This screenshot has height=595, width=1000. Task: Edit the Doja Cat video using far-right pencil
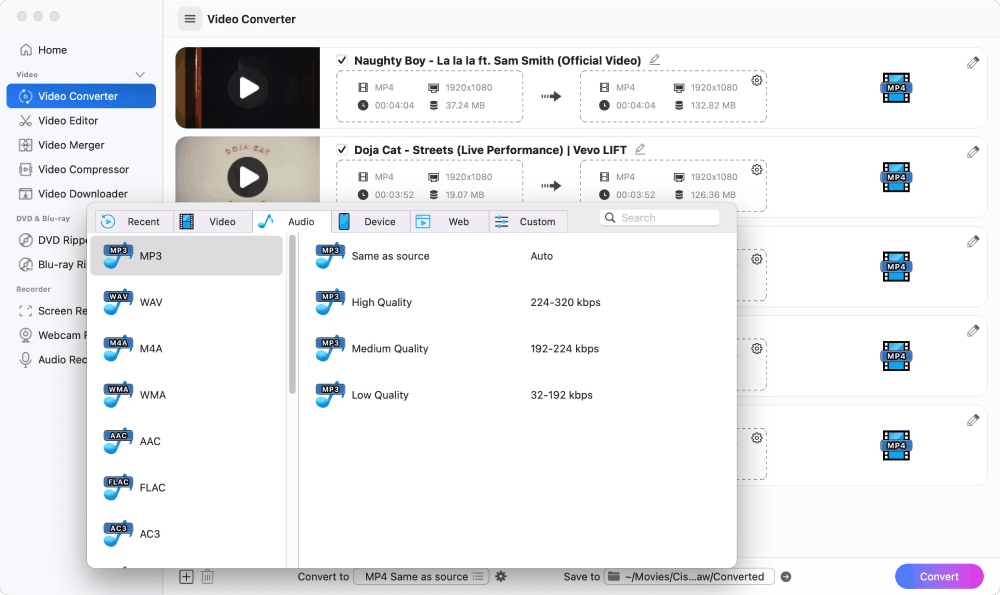pyautogui.click(x=973, y=152)
